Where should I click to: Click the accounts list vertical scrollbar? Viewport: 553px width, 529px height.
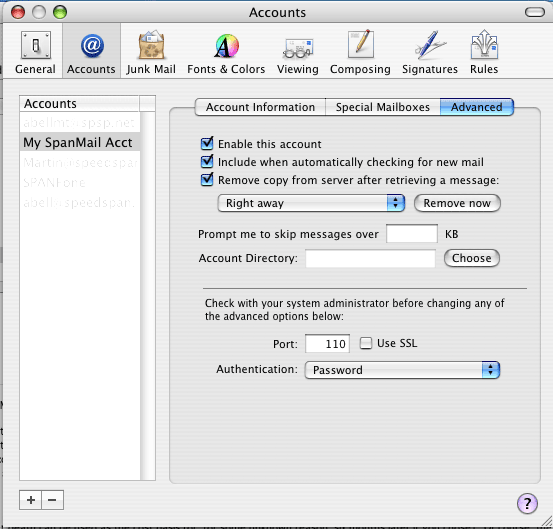point(148,296)
